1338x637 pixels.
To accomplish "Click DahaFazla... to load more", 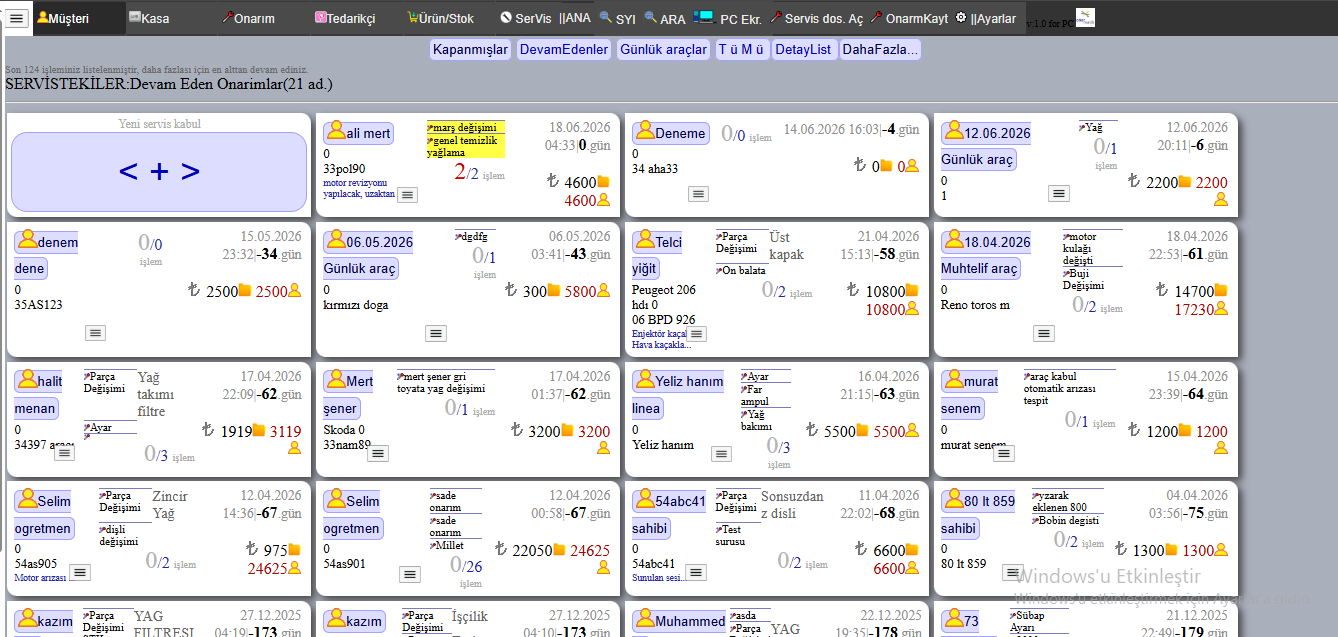I will click(880, 49).
